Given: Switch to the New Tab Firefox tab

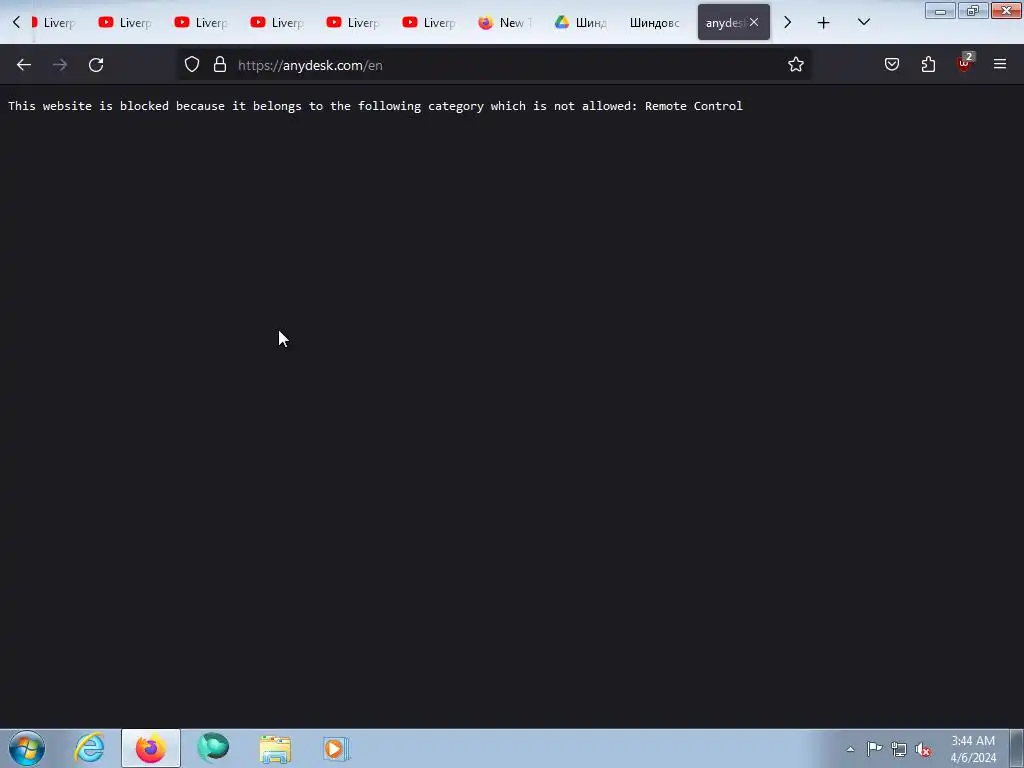Looking at the screenshot, I should point(505,23).
